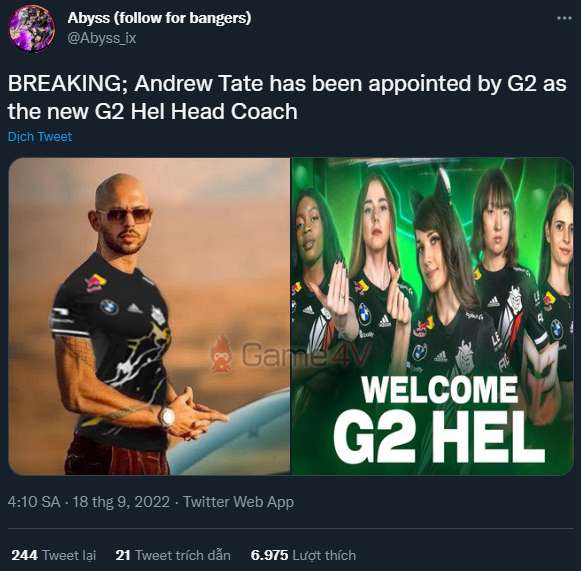Click the Red Bull logo on Tate's shirt
Viewport: 581px width, 571px height.
click(x=95, y=283)
